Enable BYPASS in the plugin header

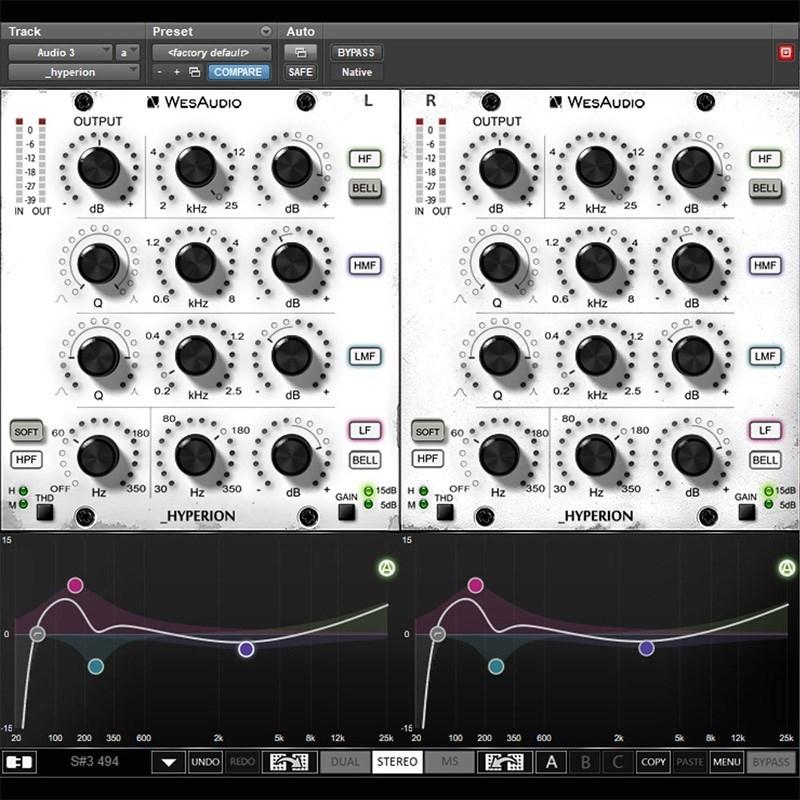tap(355, 51)
